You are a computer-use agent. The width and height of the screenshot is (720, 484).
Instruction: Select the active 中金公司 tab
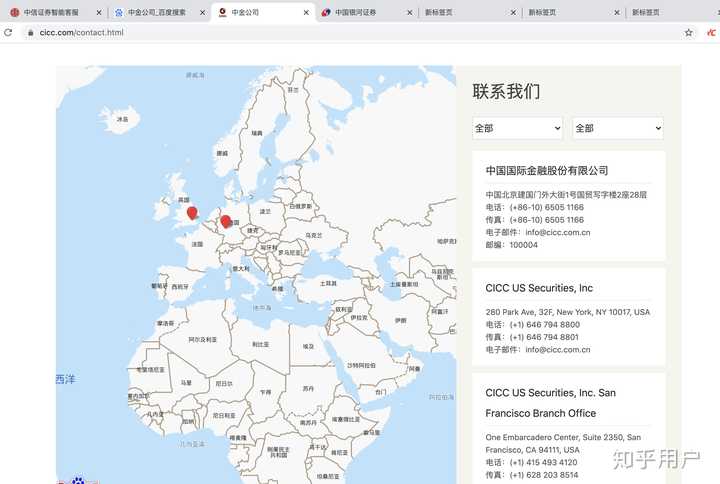coord(262,12)
